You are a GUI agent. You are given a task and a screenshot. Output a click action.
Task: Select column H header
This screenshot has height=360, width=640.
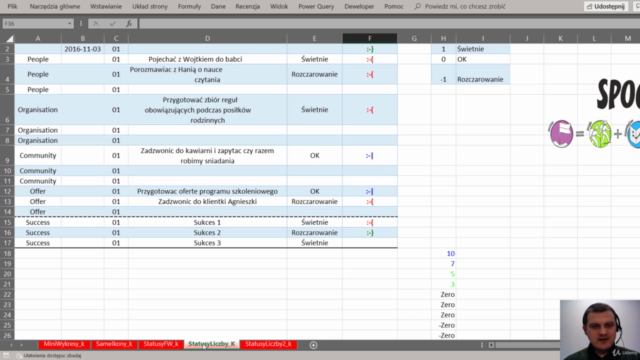[443, 38]
